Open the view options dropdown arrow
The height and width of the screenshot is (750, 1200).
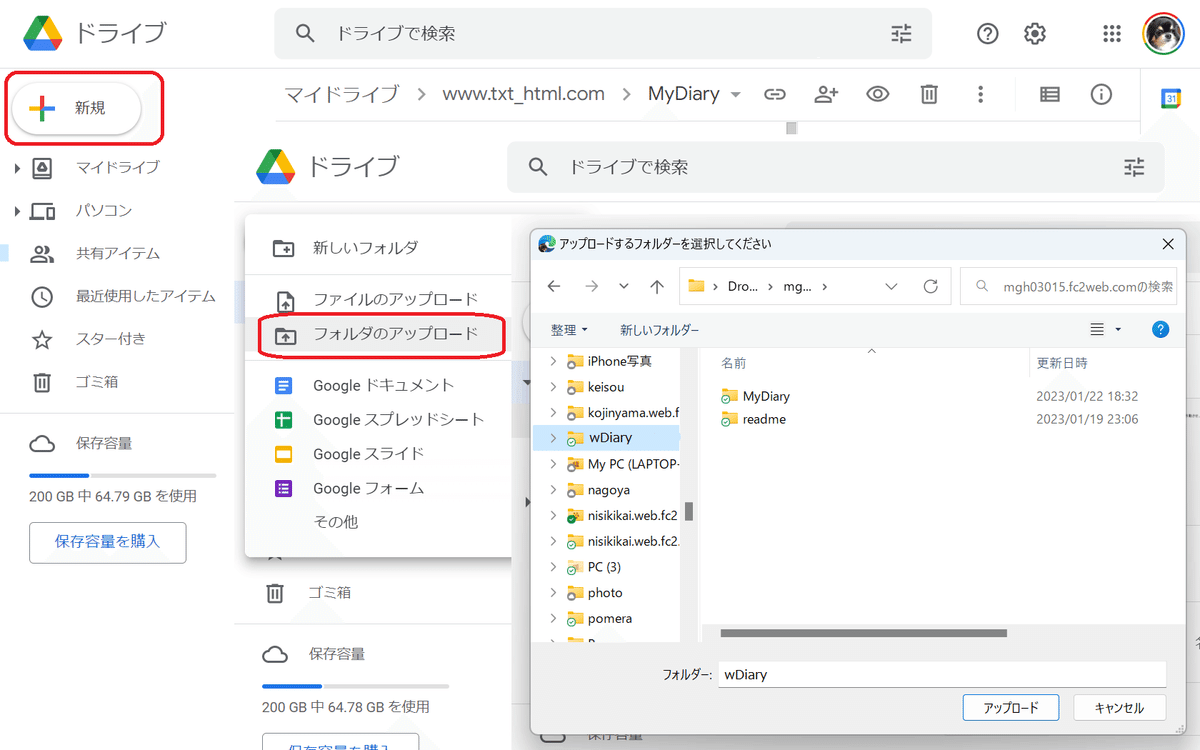(x=1118, y=329)
